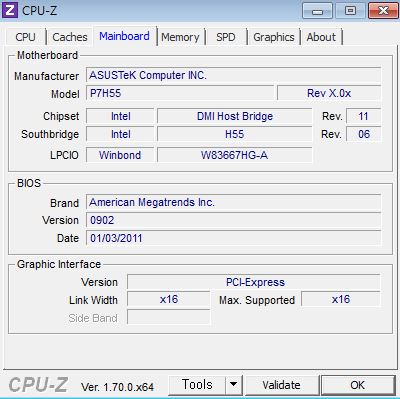
Task: Open the About tab
Action: 321,37
